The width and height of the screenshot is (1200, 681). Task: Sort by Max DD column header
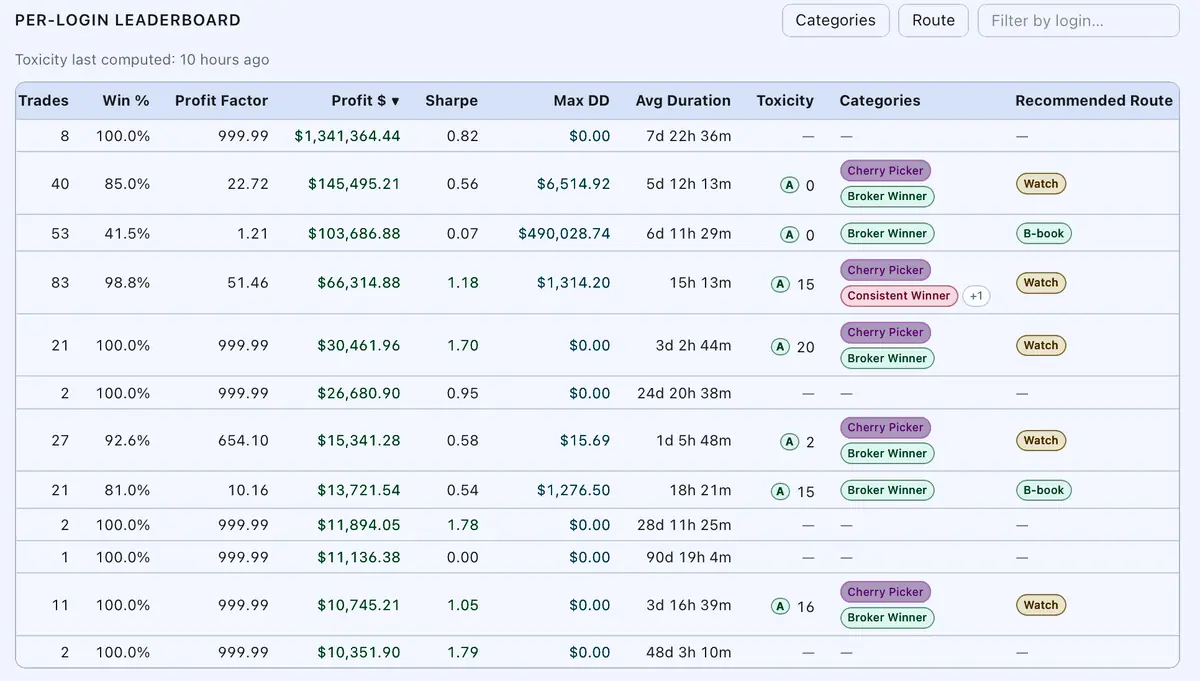(581, 100)
